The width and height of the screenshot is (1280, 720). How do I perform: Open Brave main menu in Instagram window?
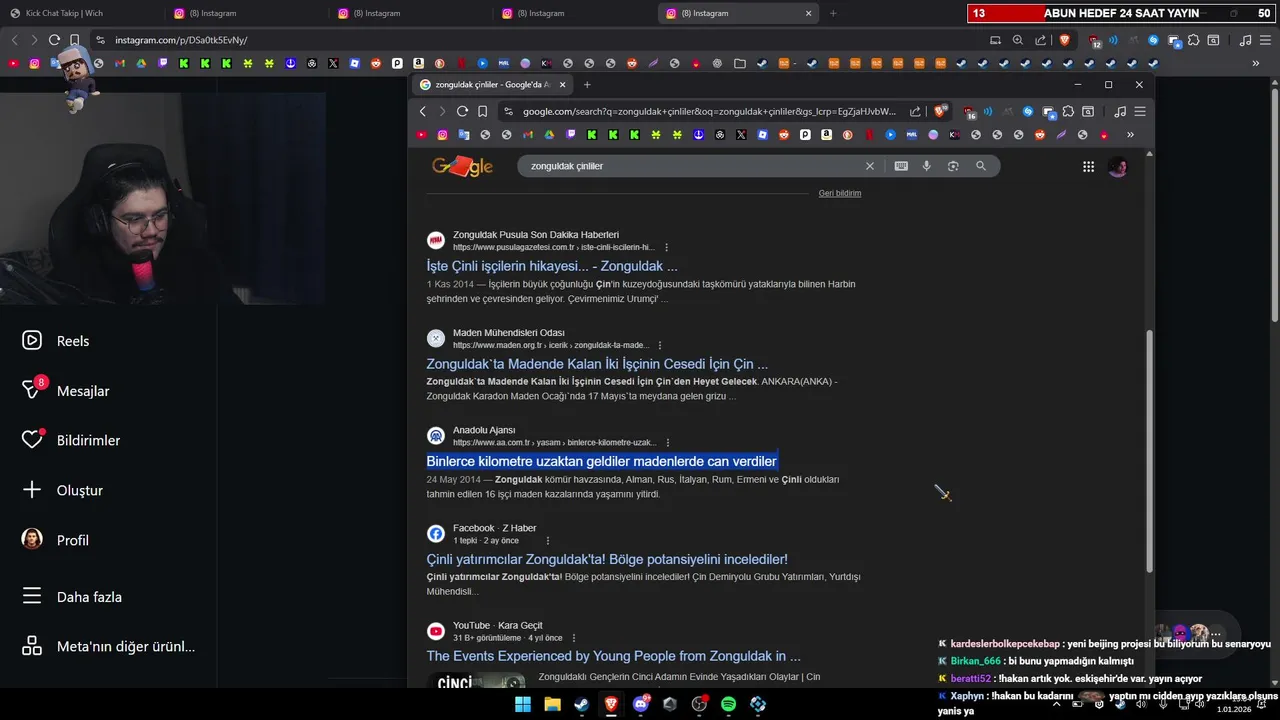[1265, 40]
